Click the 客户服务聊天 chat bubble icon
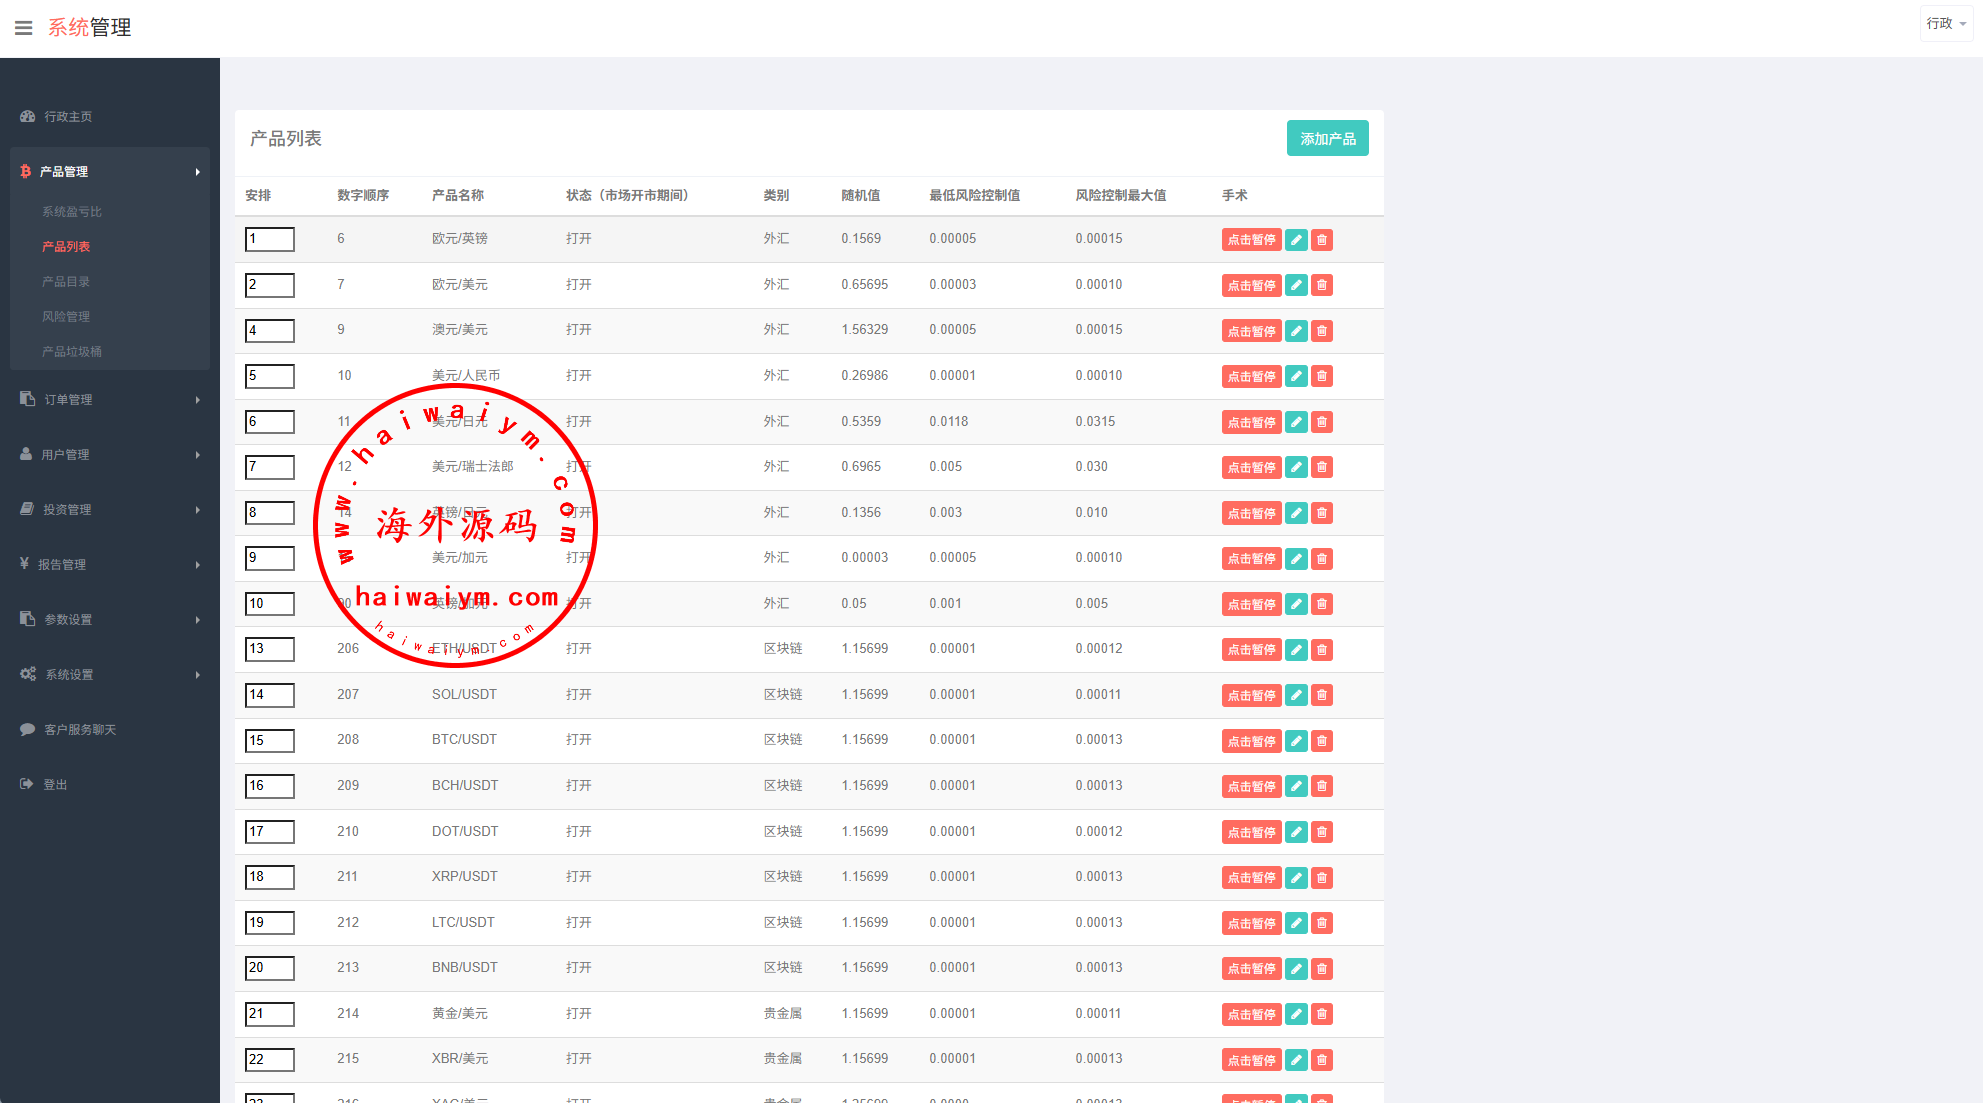 [28, 730]
